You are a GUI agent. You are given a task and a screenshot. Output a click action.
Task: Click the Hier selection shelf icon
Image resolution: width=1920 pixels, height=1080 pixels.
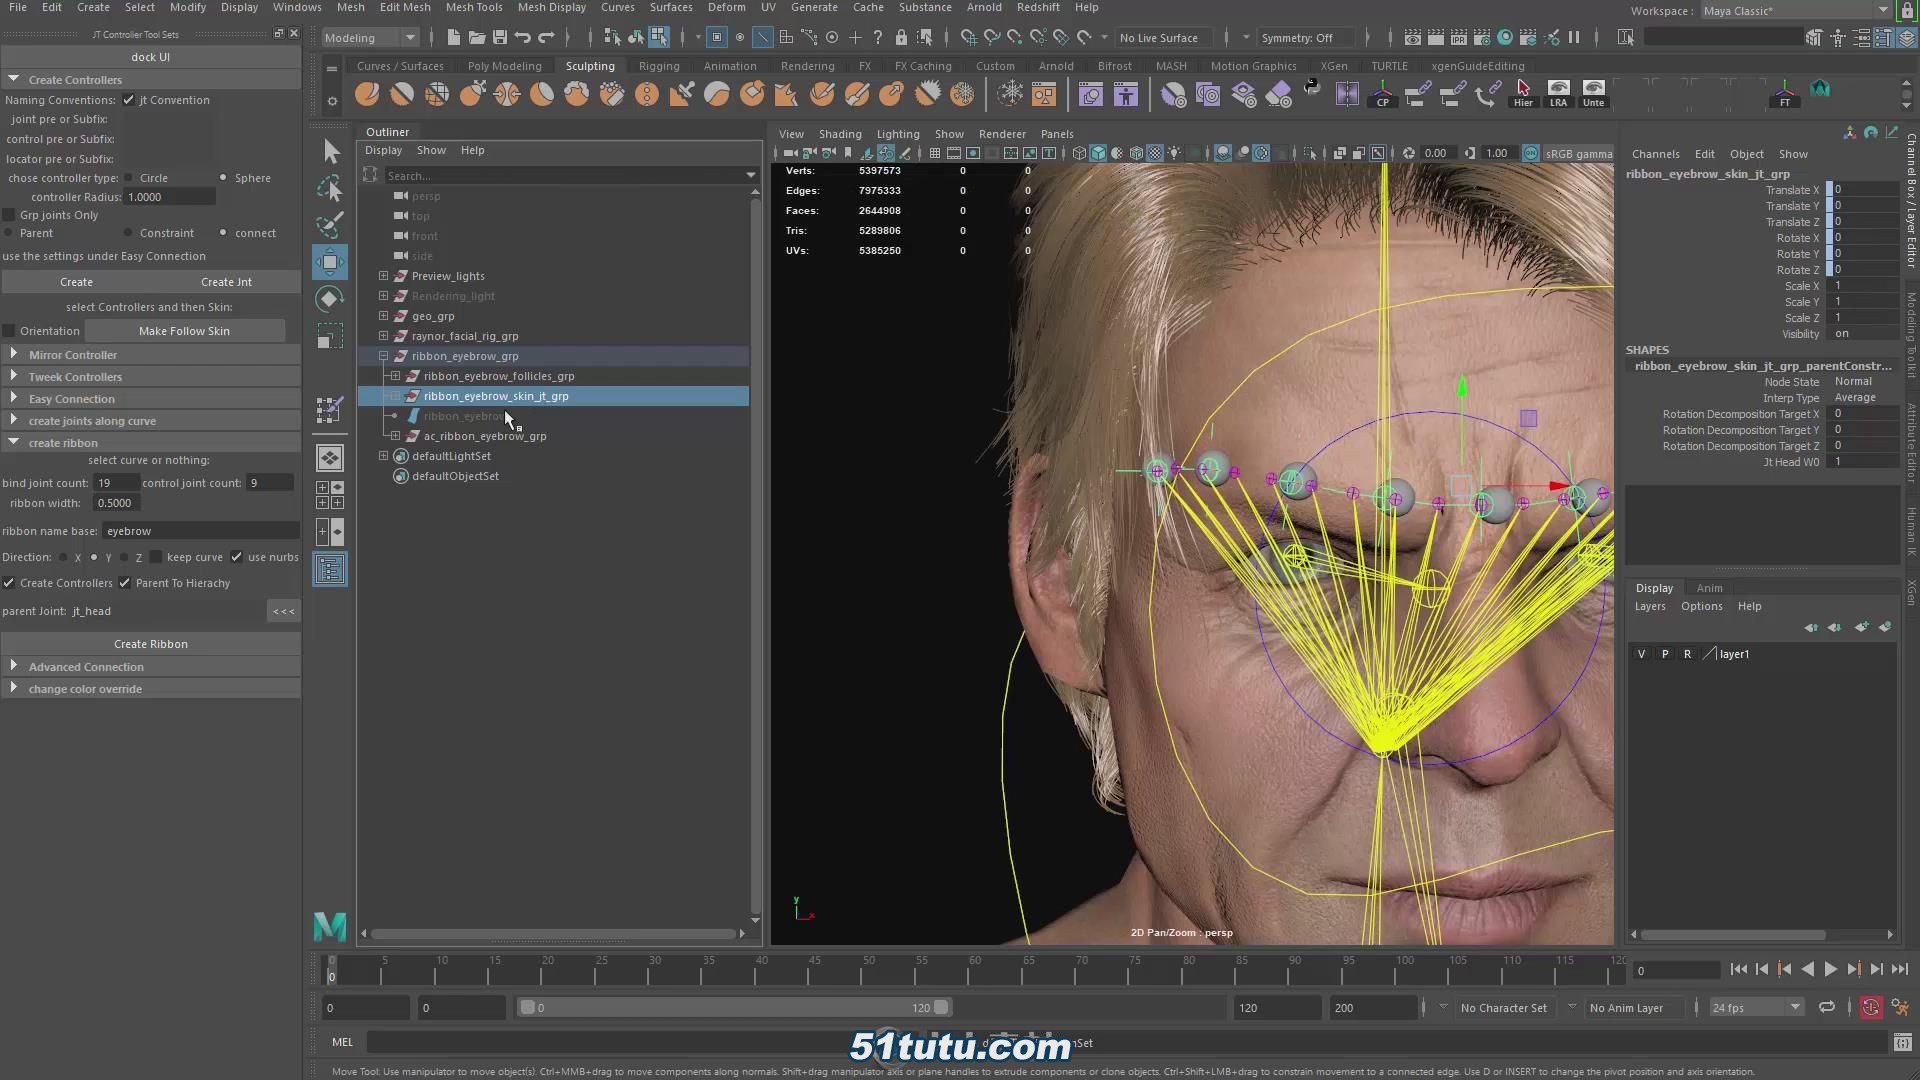(1523, 94)
